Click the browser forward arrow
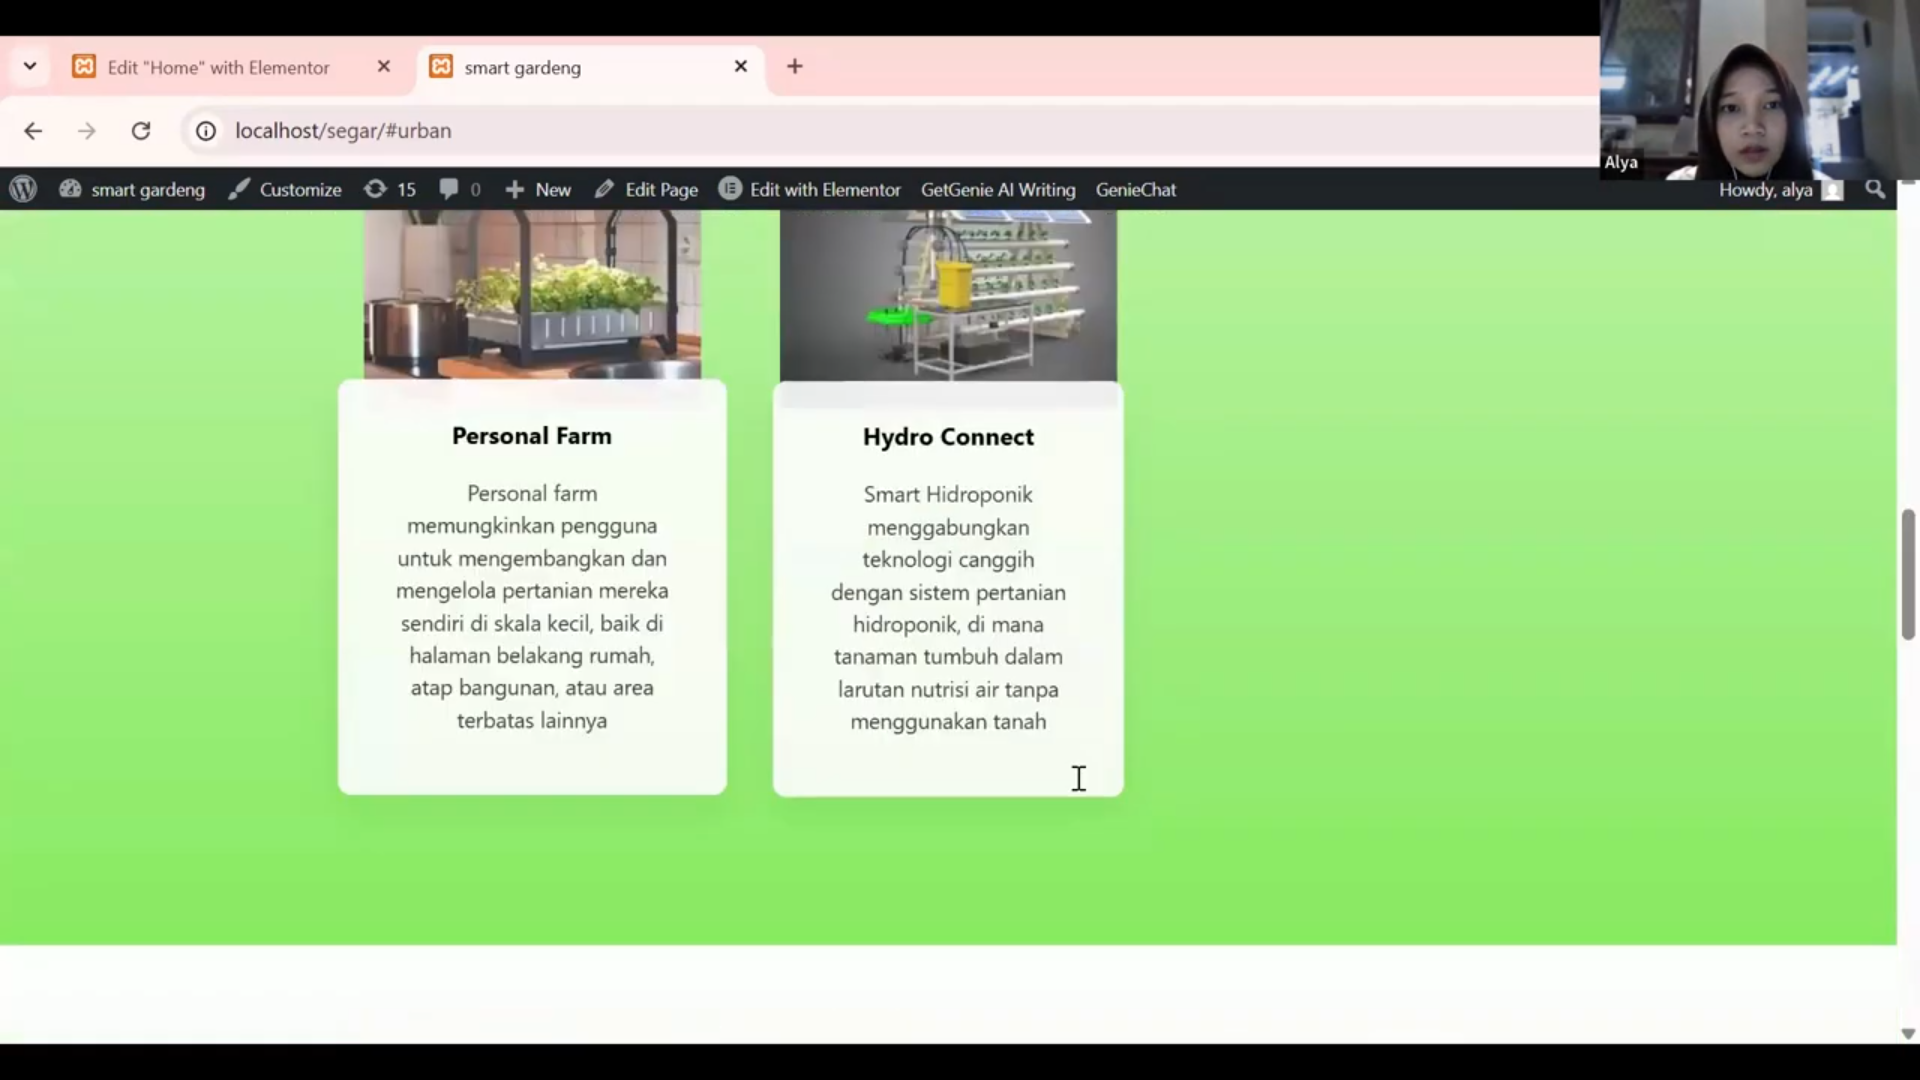This screenshot has height=1080, width=1920. tap(87, 131)
